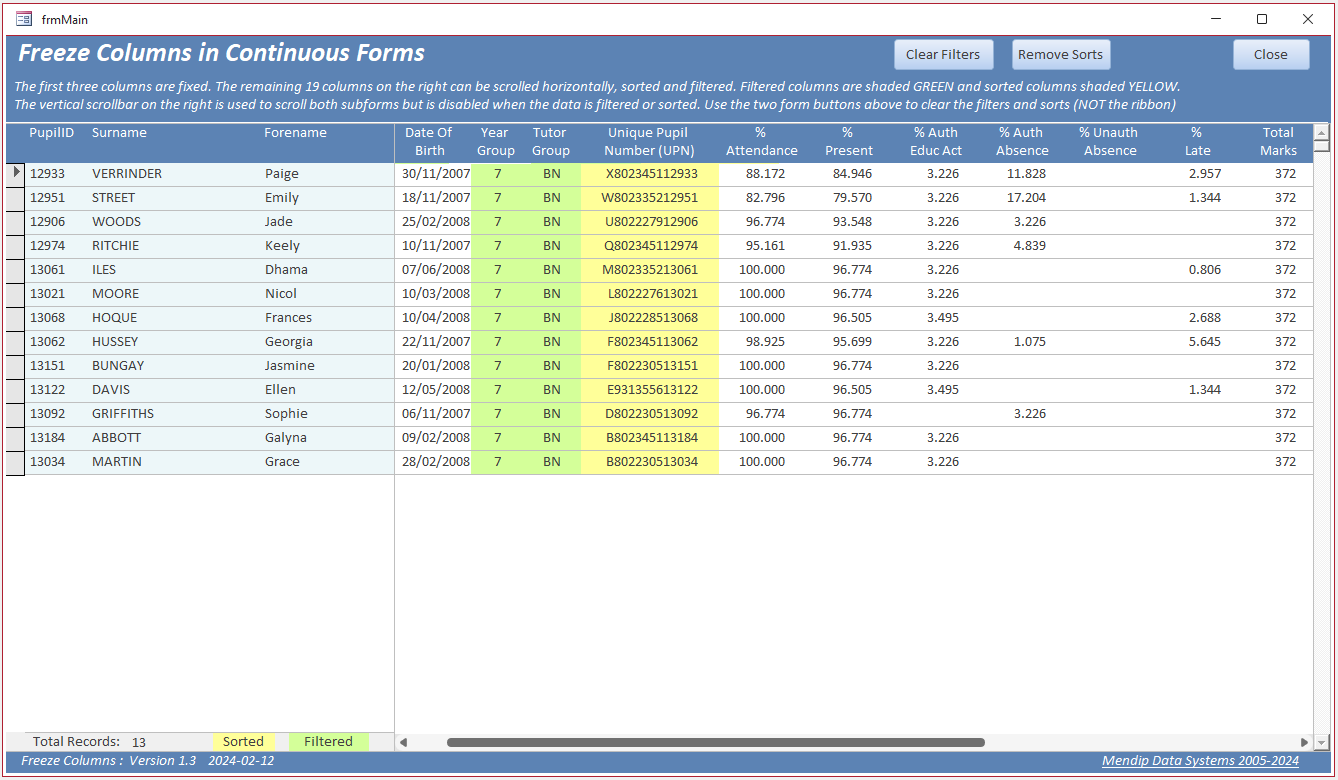Image resolution: width=1338 pixels, height=780 pixels.
Task: Click the PupilID column header
Action: coord(51,132)
